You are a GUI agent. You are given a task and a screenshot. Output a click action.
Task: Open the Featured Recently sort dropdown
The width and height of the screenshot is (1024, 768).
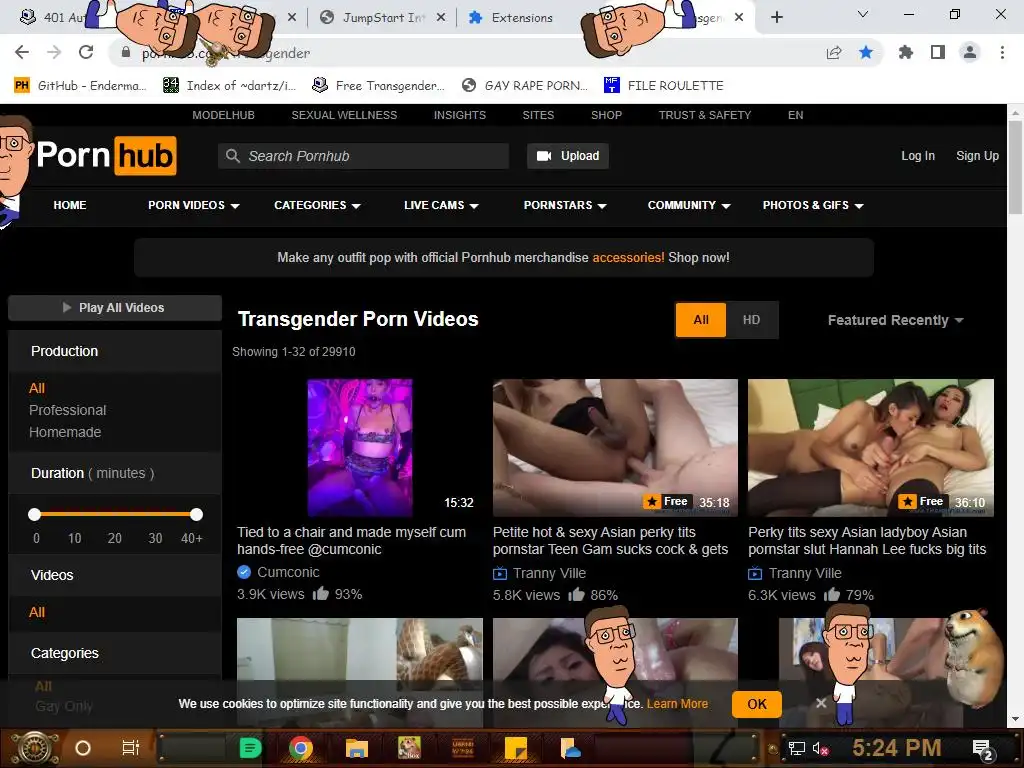coord(895,320)
